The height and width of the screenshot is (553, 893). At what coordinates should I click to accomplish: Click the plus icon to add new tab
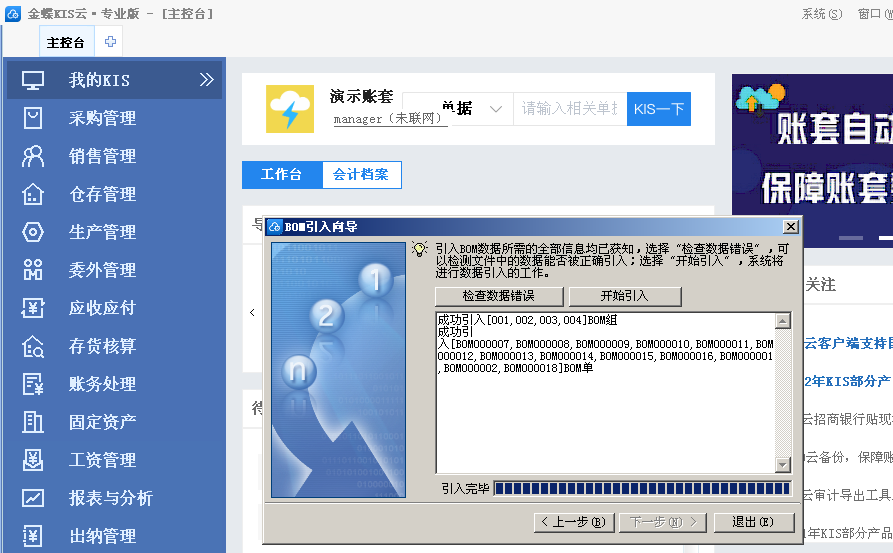pos(111,42)
